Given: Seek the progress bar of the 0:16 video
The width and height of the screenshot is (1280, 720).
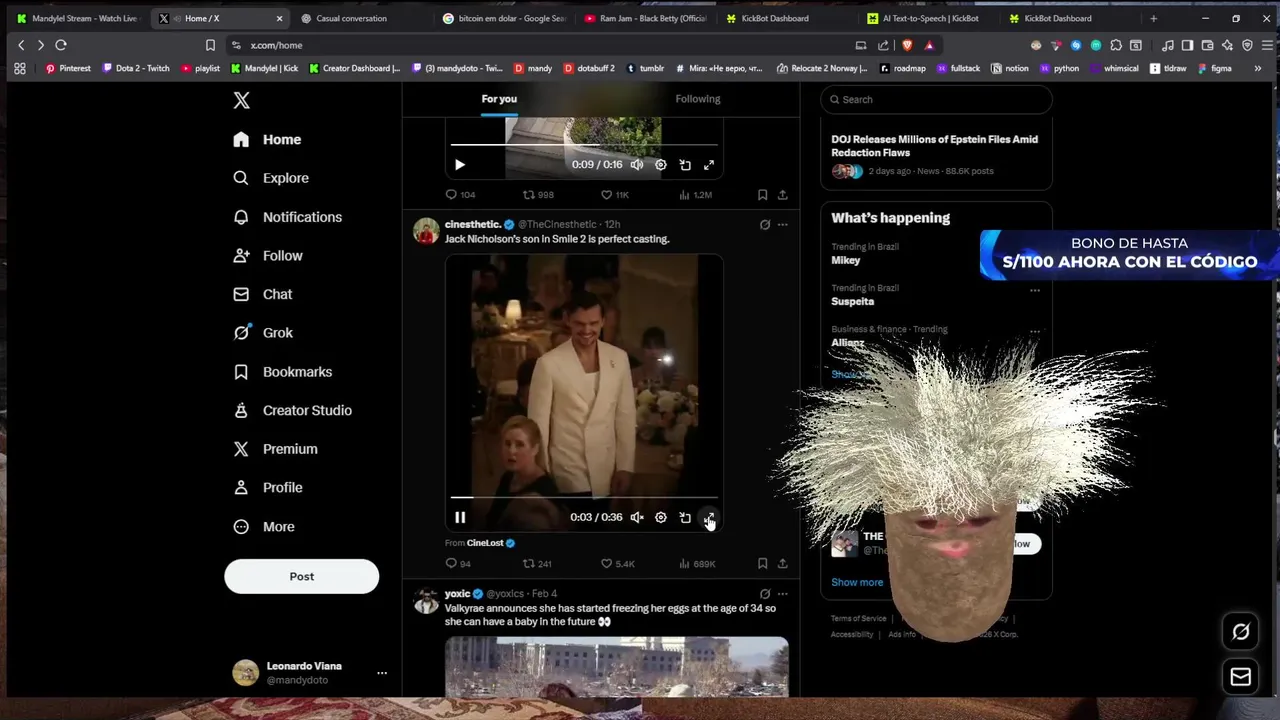Looking at the screenshot, I should [584, 145].
